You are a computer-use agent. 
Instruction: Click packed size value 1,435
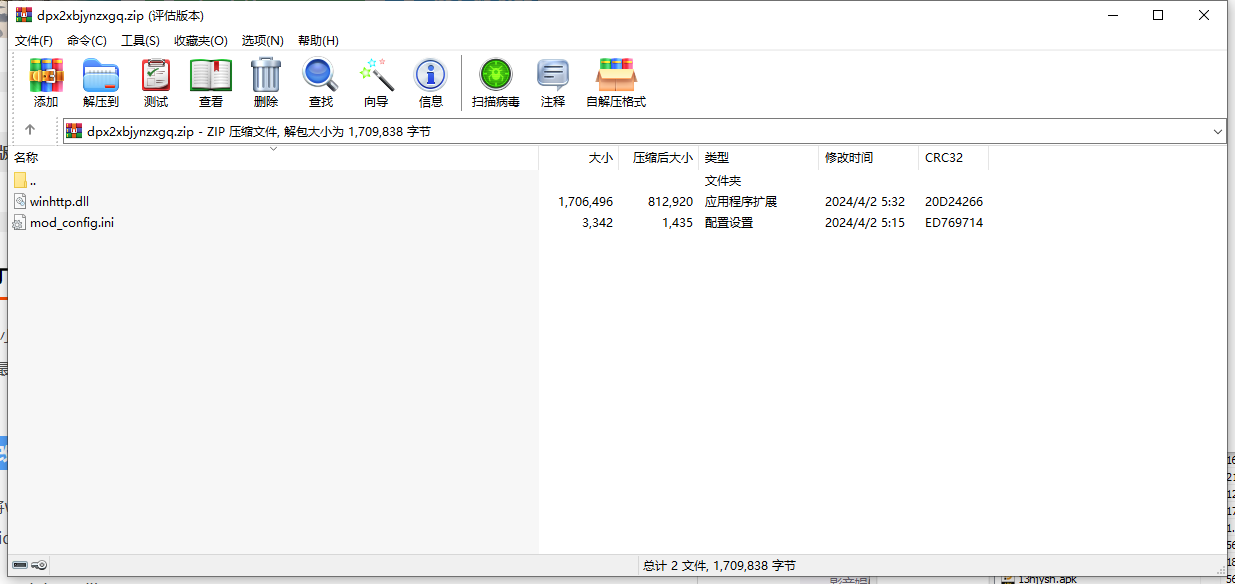(x=677, y=222)
